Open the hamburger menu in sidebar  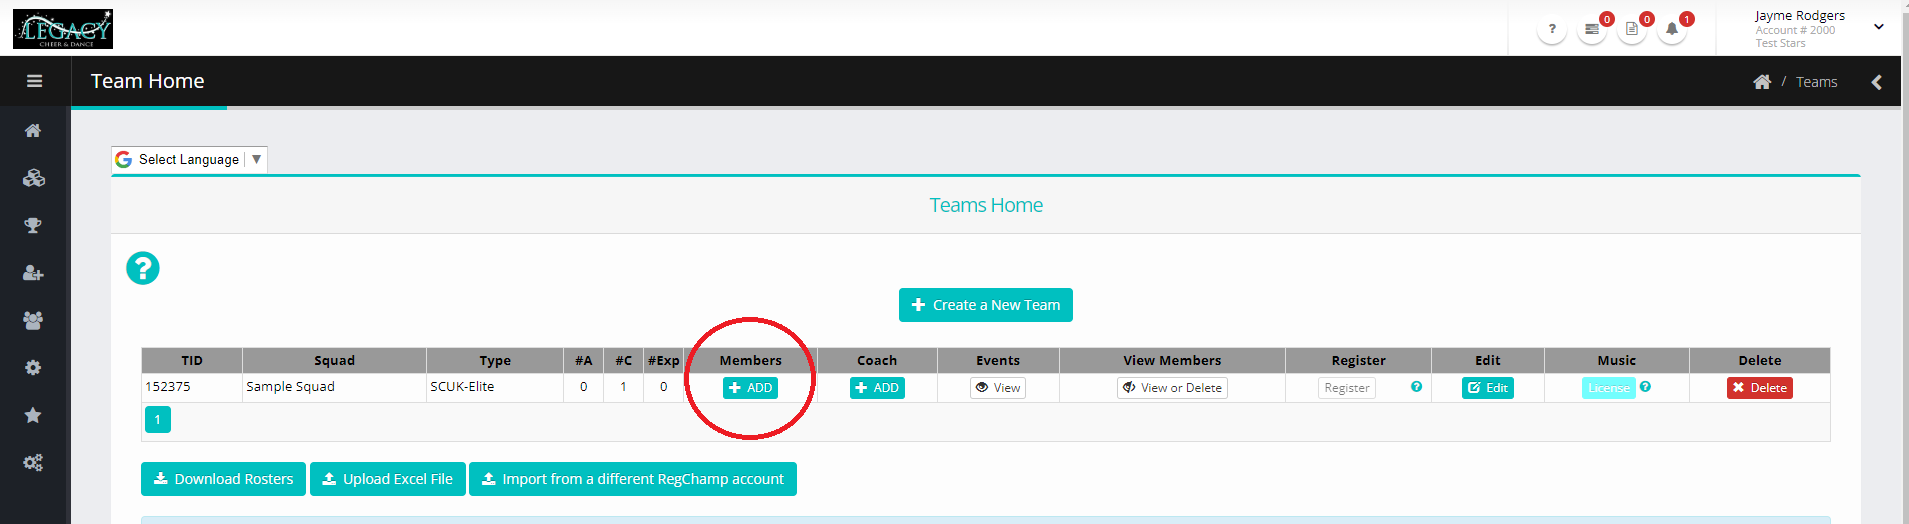[34, 81]
